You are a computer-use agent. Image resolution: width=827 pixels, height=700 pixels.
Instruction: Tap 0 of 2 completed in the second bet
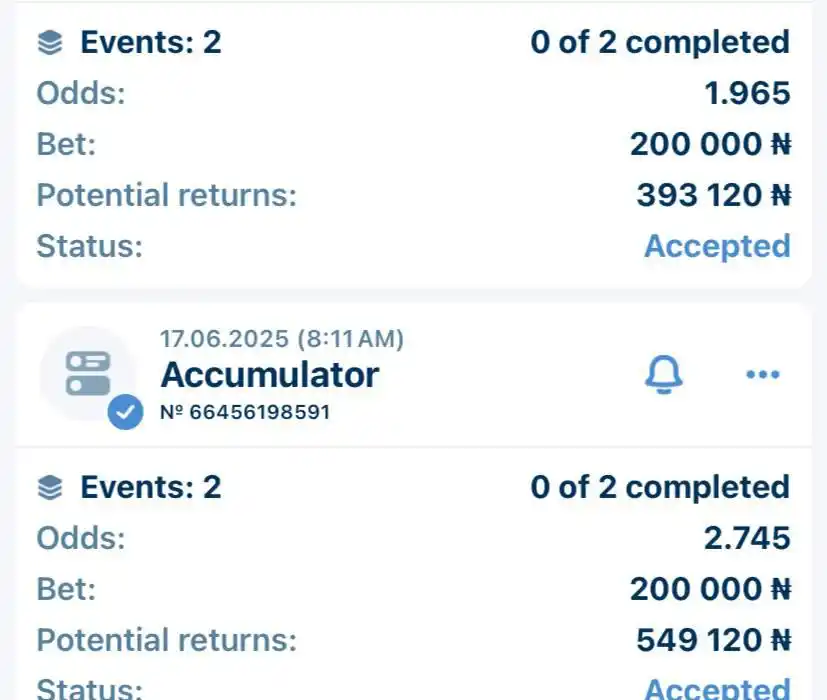click(x=660, y=487)
